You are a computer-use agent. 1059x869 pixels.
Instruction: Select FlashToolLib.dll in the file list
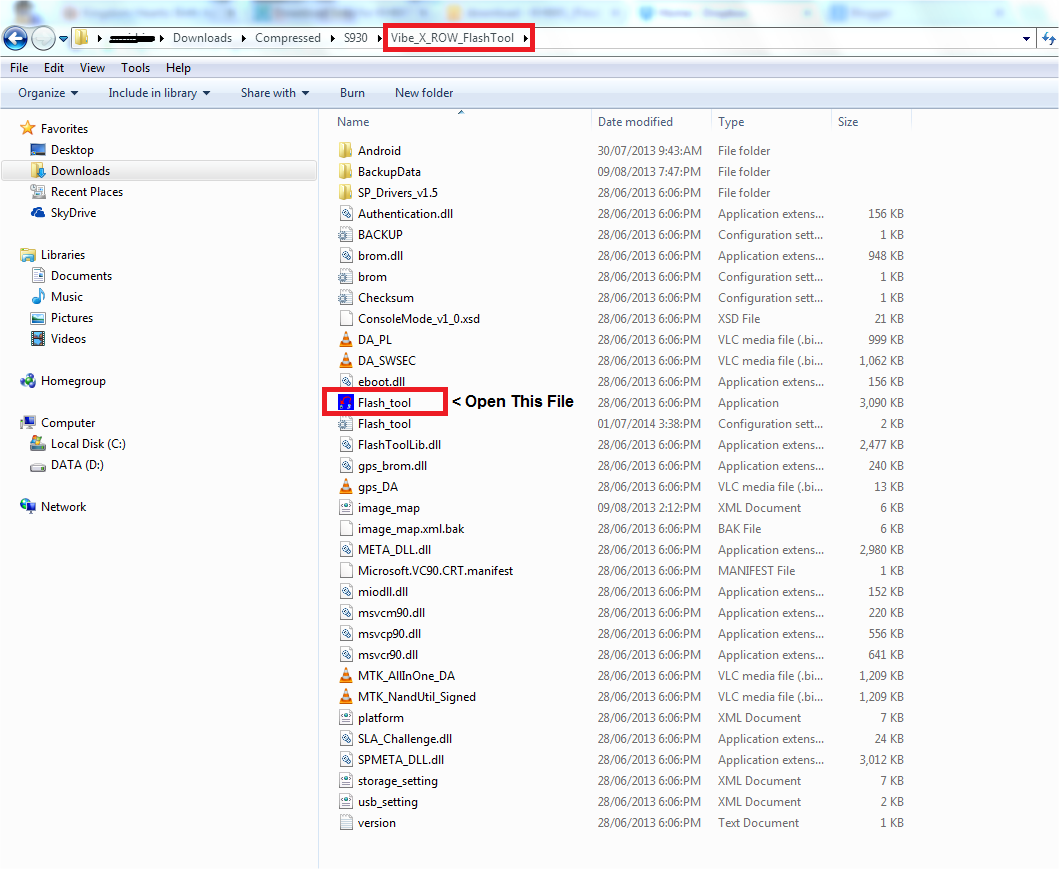[x=399, y=444]
